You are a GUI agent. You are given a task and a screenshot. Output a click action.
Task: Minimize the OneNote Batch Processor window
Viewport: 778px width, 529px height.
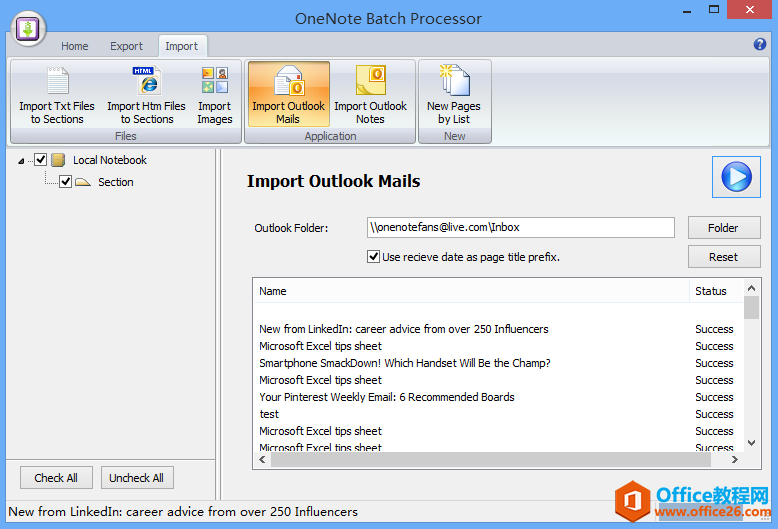687,10
